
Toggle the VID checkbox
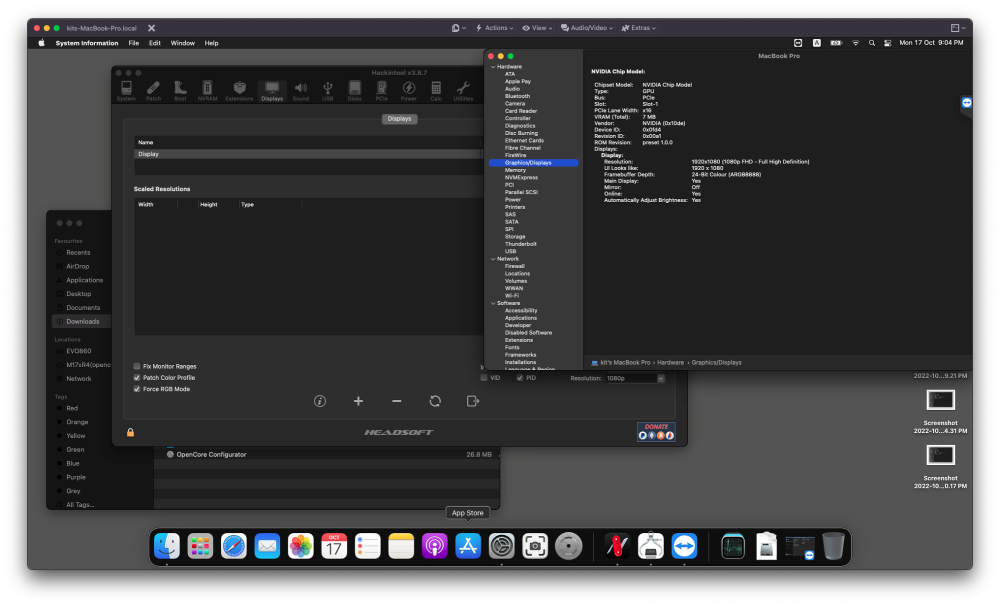484,378
